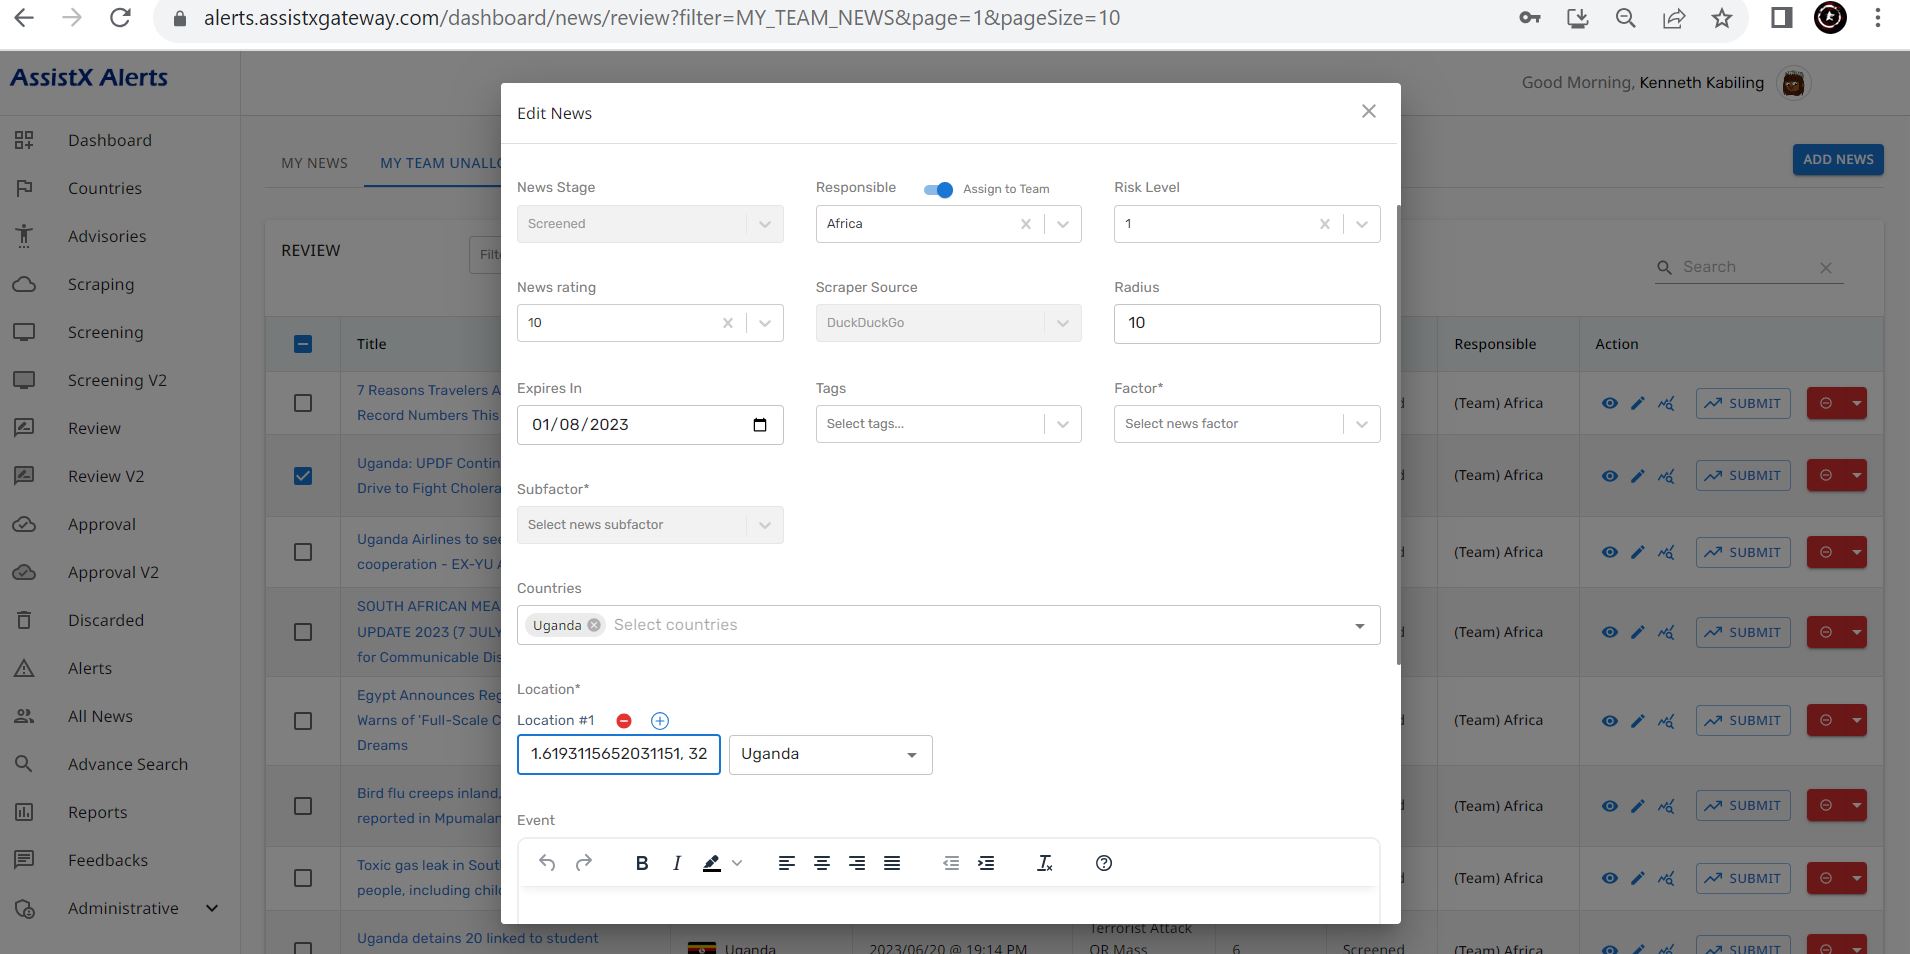The image size is (1910, 954).
Task: Click the highlight color marker tool
Action: click(x=712, y=863)
